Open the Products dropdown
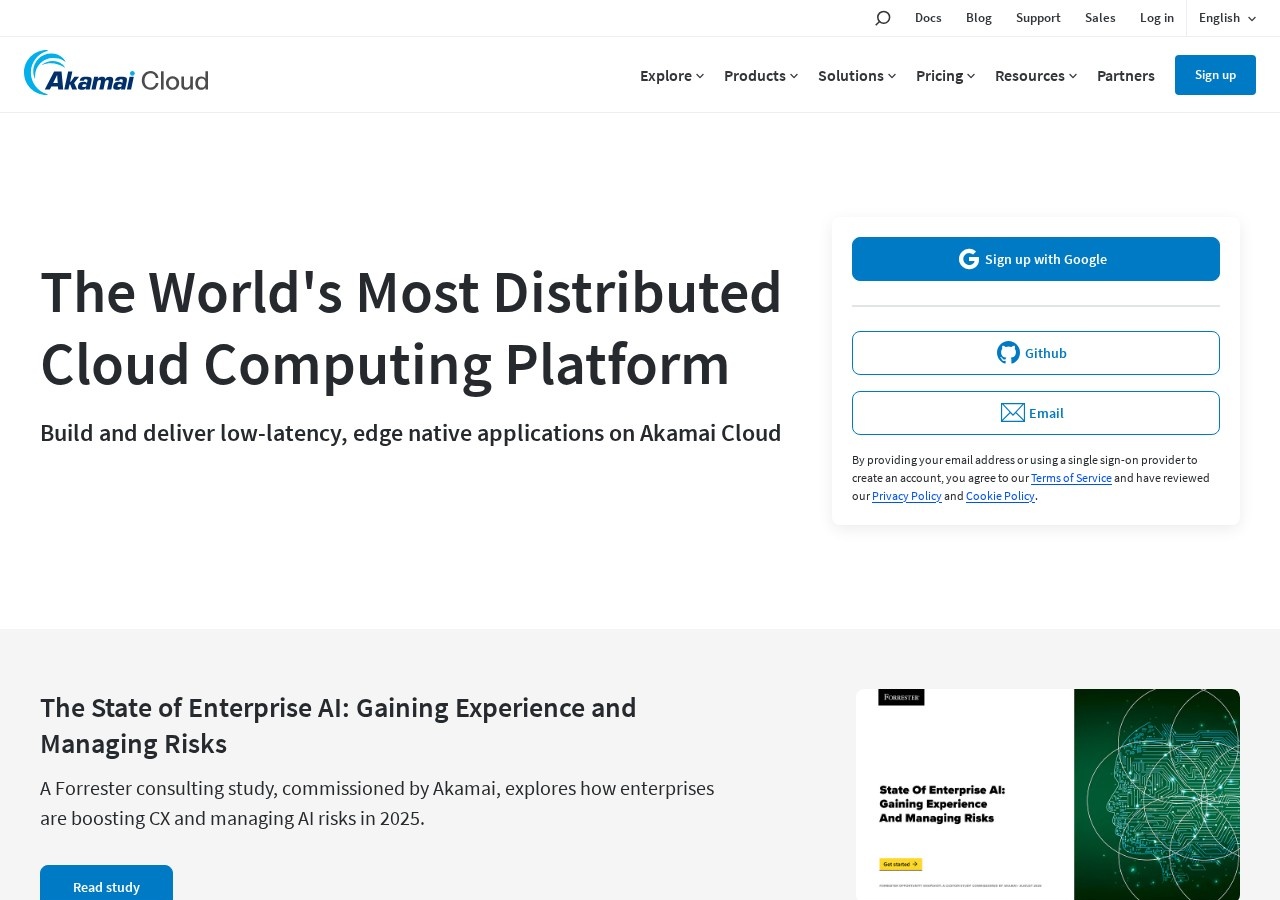1280x900 pixels. 761,75
